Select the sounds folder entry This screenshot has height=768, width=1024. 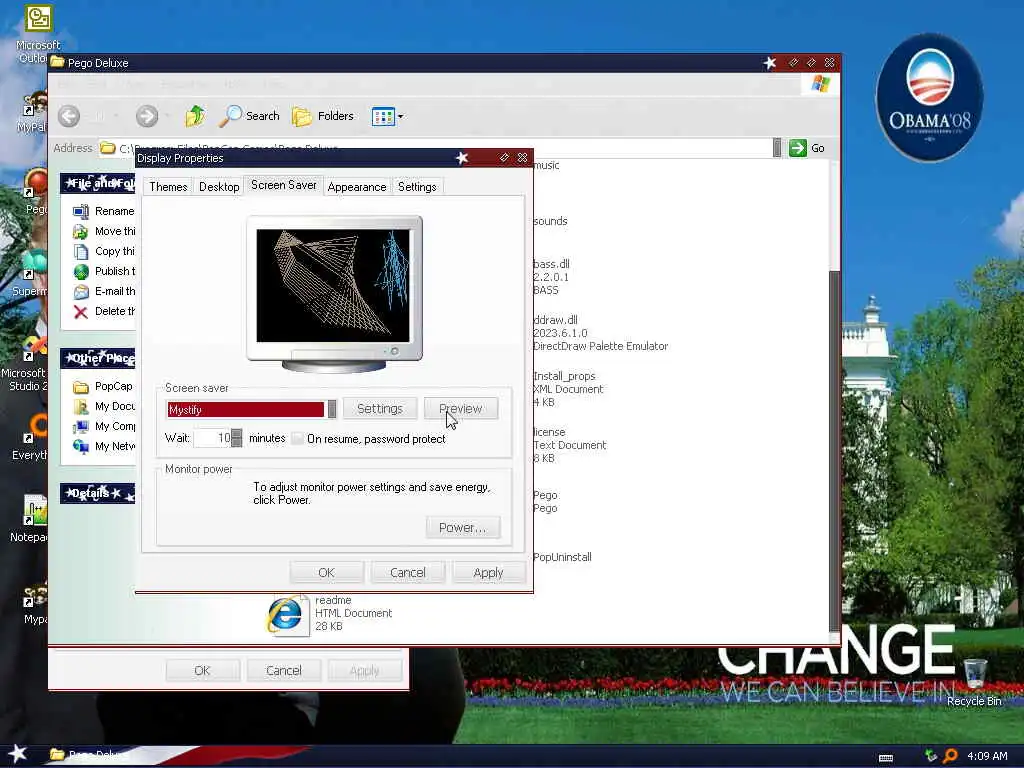tap(550, 221)
